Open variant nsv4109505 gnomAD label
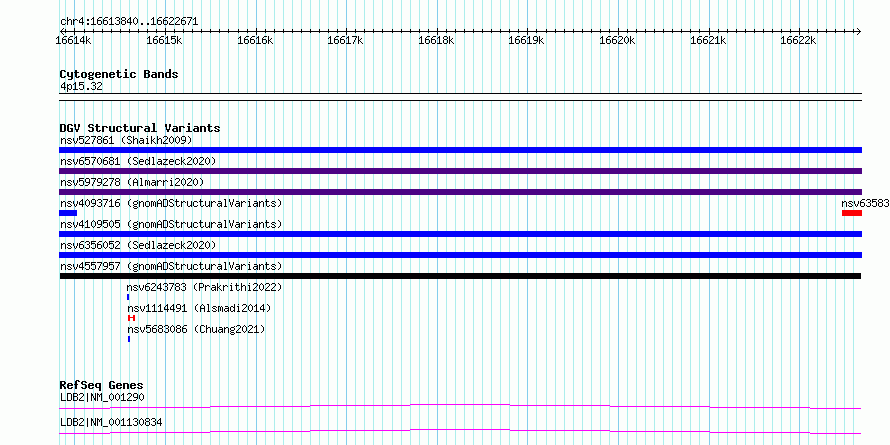 click(x=171, y=224)
